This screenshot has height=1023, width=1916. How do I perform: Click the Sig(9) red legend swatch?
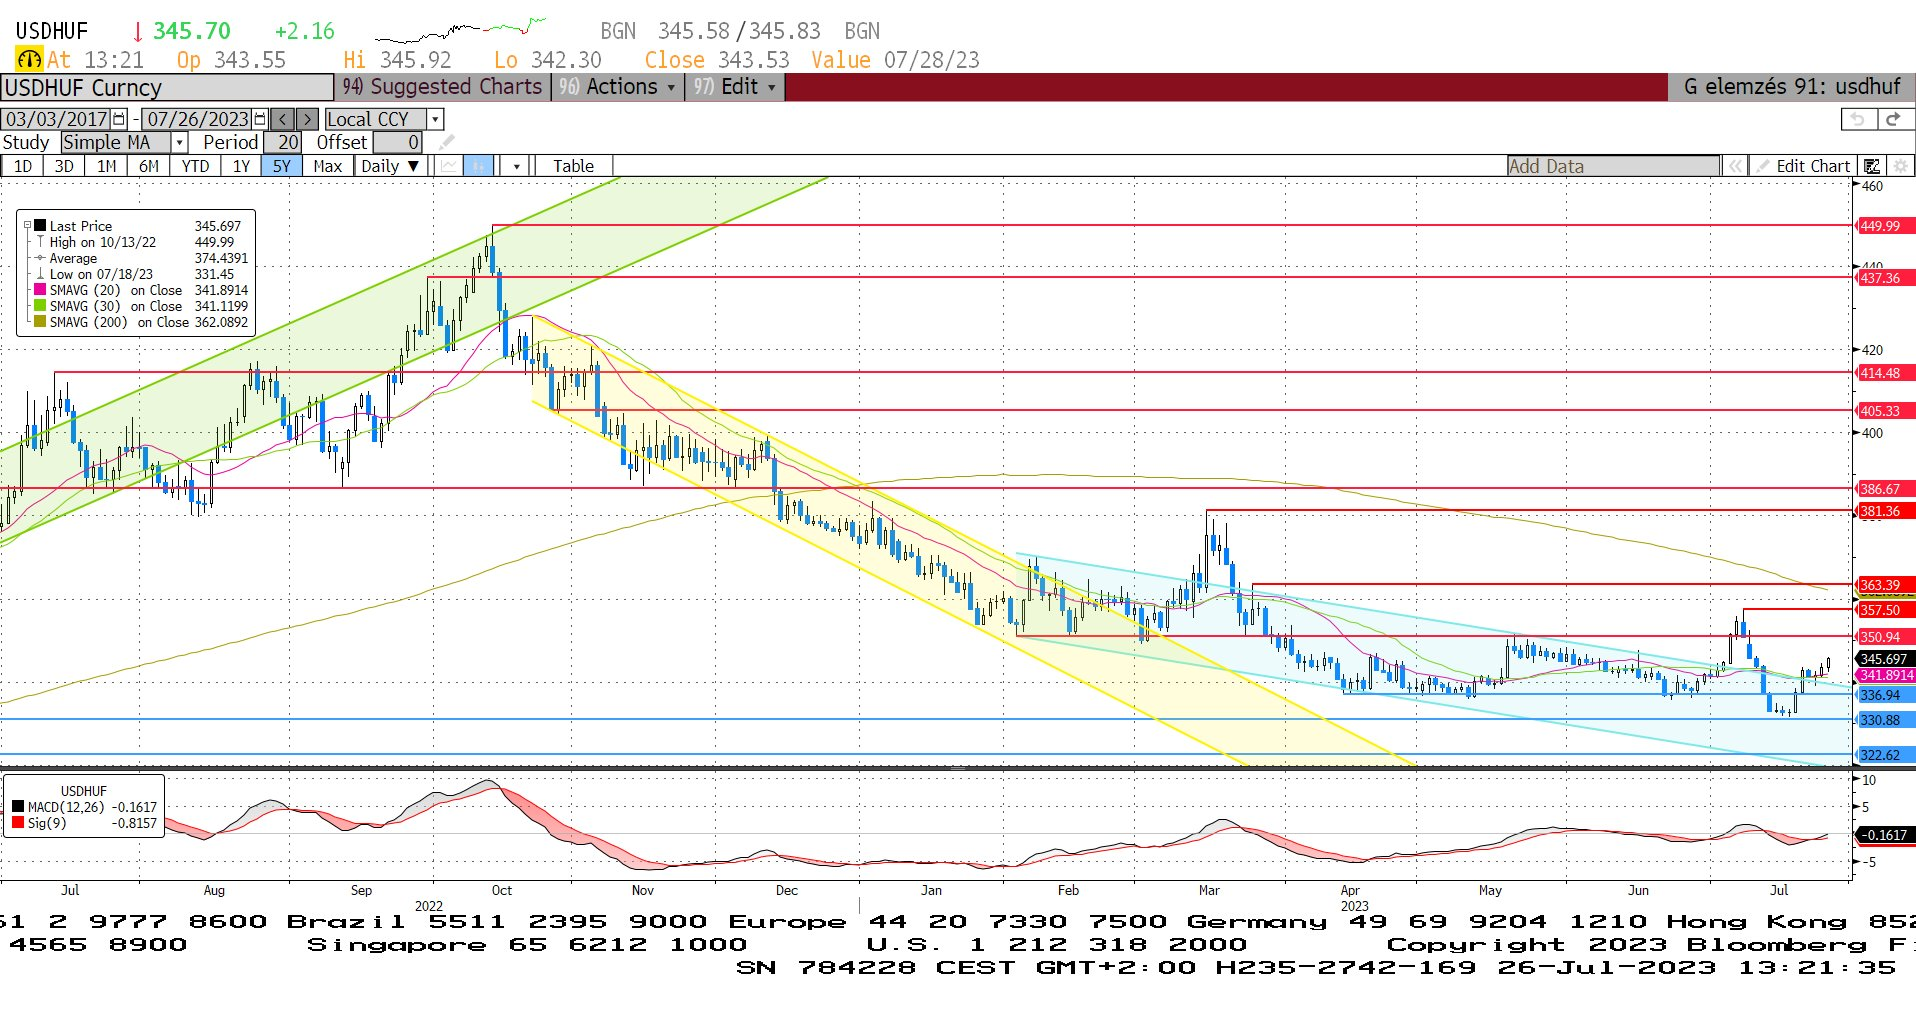[x=18, y=823]
